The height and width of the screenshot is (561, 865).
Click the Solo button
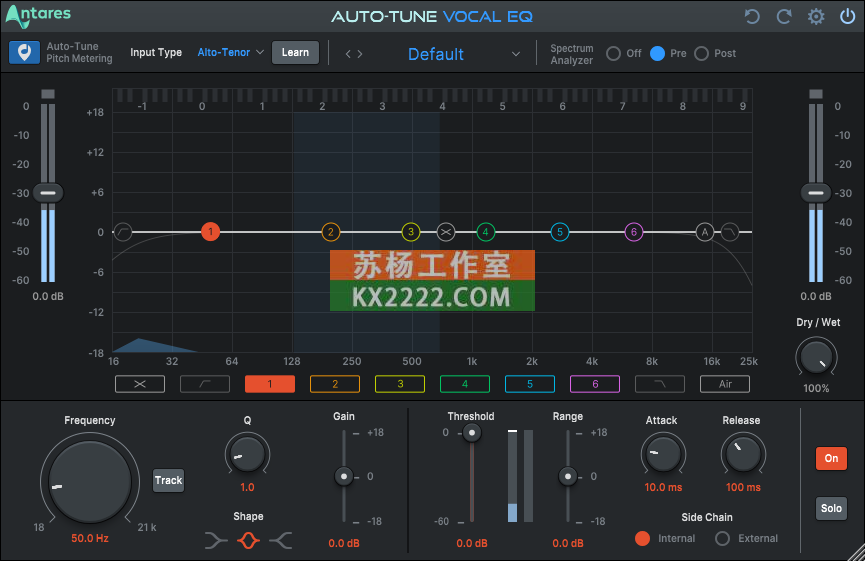coord(831,509)
